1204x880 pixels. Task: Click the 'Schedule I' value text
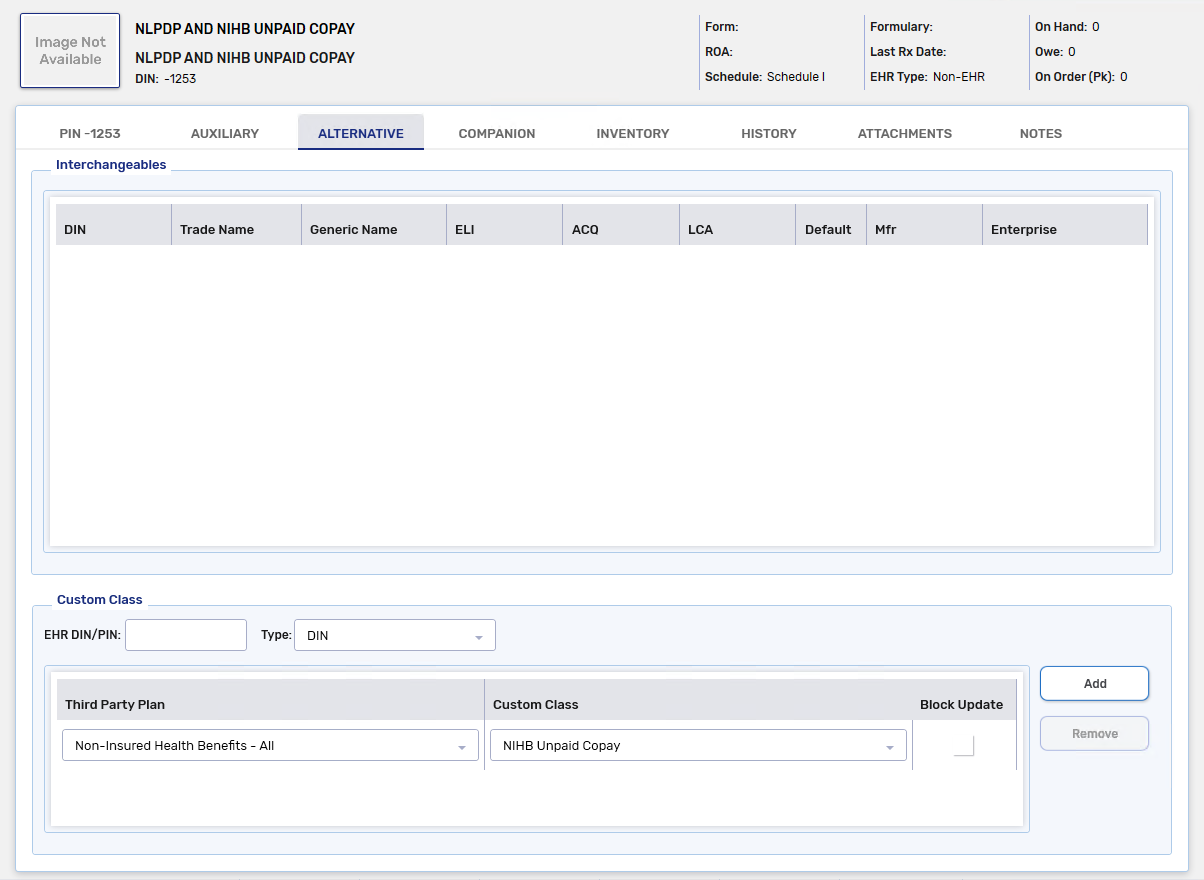796,76
